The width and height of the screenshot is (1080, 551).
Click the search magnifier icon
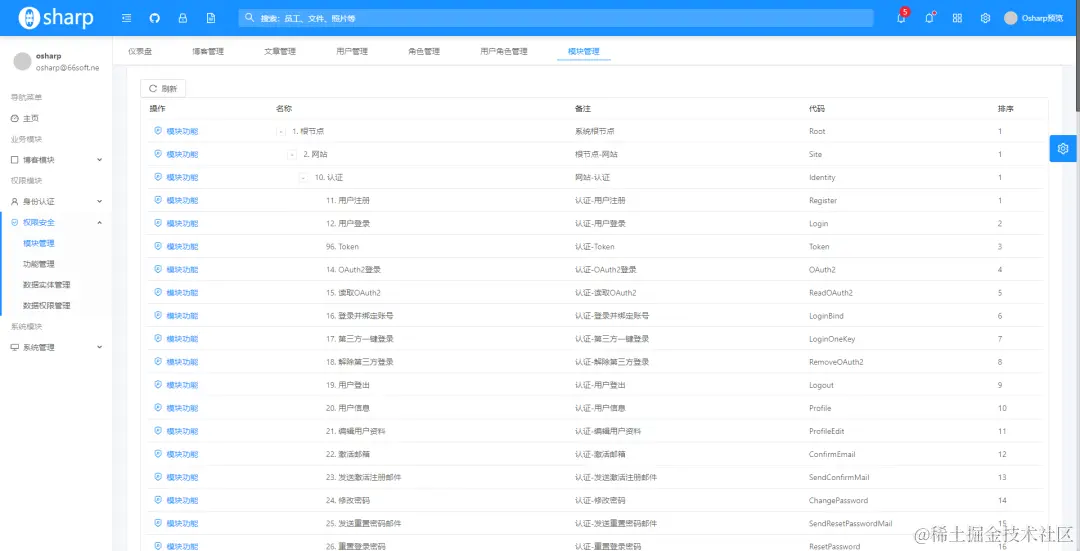(249, 18)
